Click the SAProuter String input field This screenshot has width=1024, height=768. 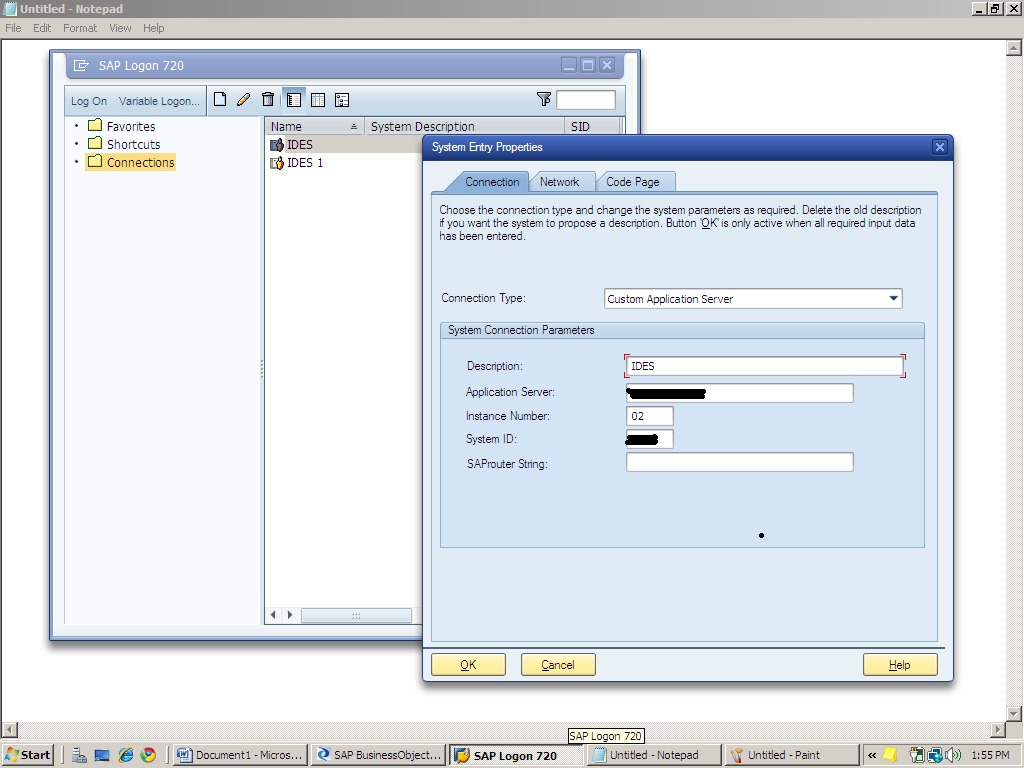(739, 462)
